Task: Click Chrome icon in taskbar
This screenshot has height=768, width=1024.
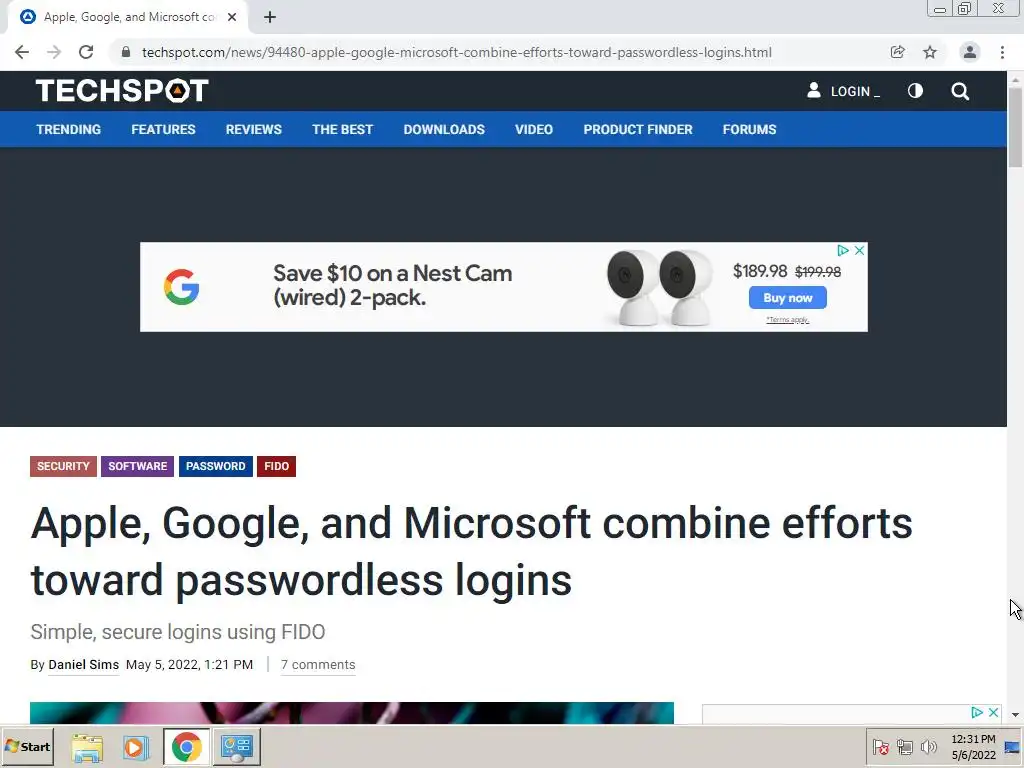Action: (186, 747)
